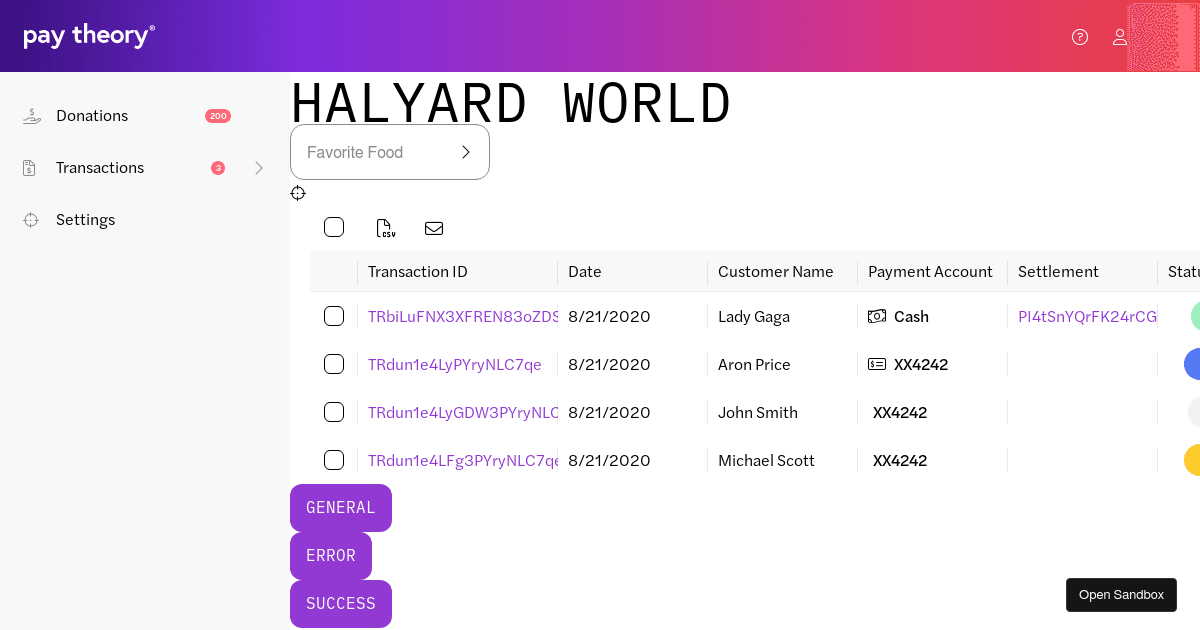Click the settlement link on Lady Gaga's row

1087,316
